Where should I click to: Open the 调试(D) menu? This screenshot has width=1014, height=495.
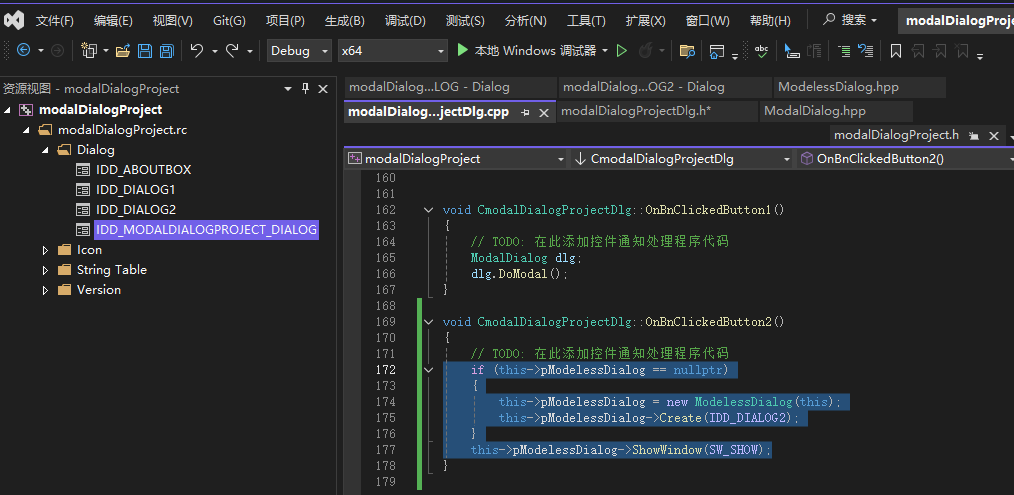(x=405, y=21)
